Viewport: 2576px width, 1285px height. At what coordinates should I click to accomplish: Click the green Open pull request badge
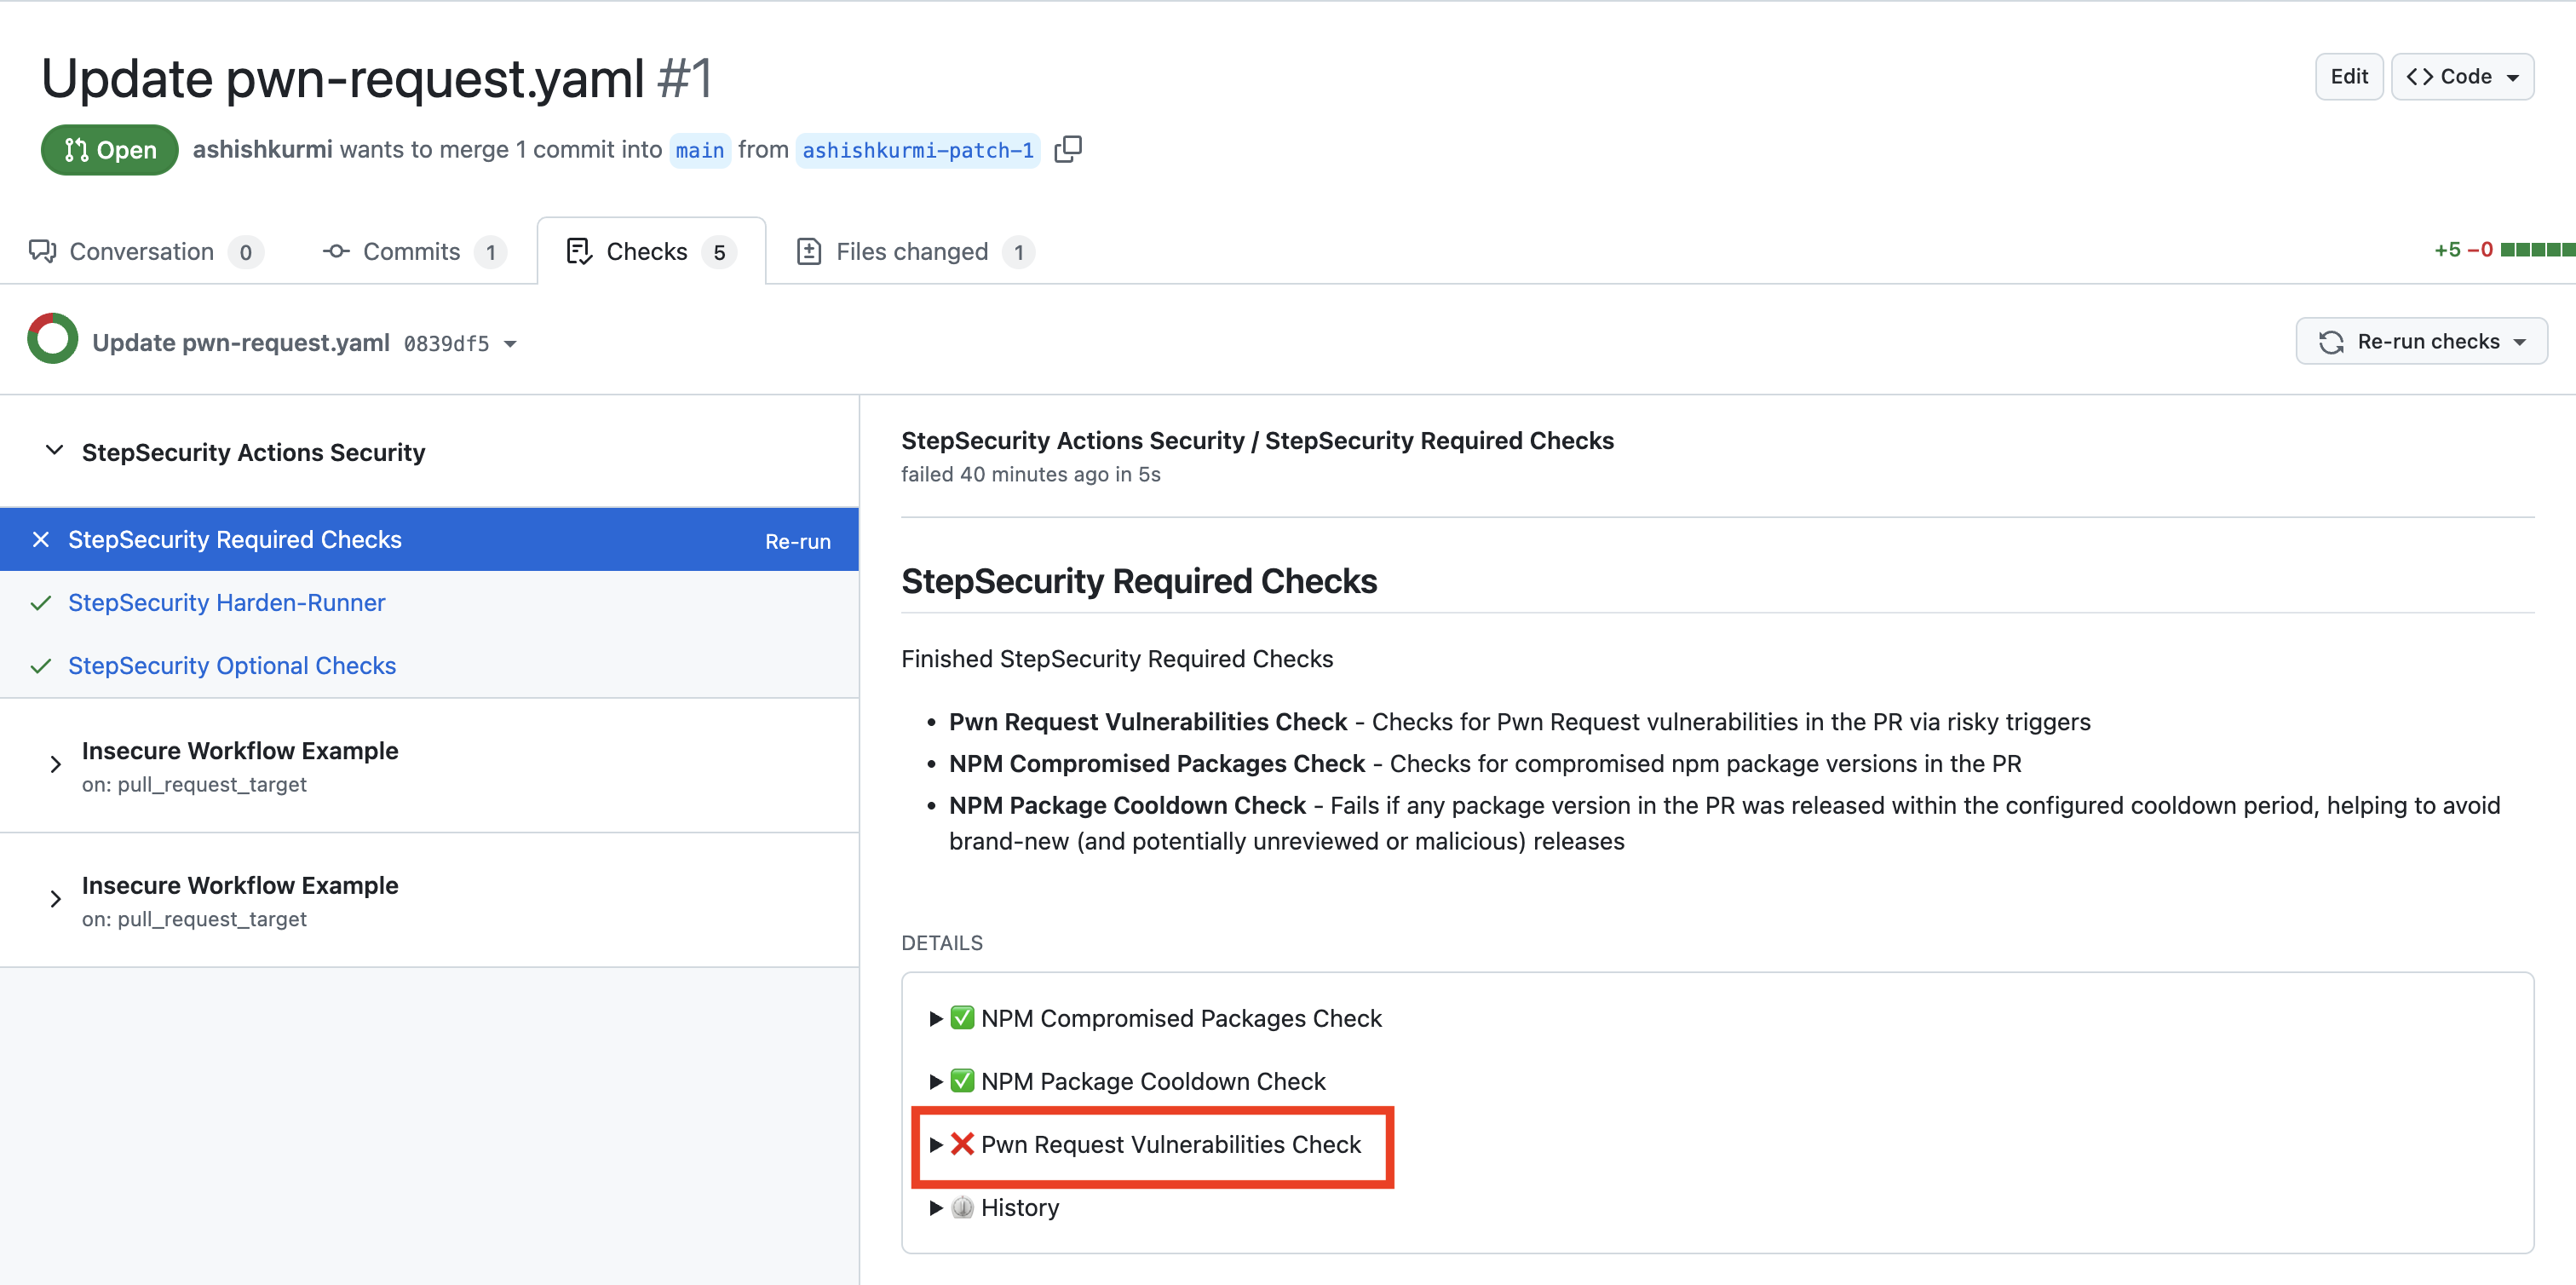[x=109, y=149]
